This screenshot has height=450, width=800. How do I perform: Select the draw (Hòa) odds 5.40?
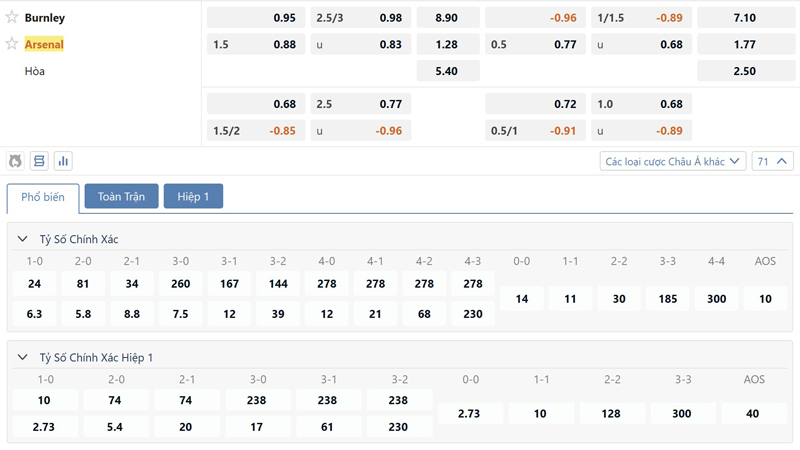(x=448, y=71)
